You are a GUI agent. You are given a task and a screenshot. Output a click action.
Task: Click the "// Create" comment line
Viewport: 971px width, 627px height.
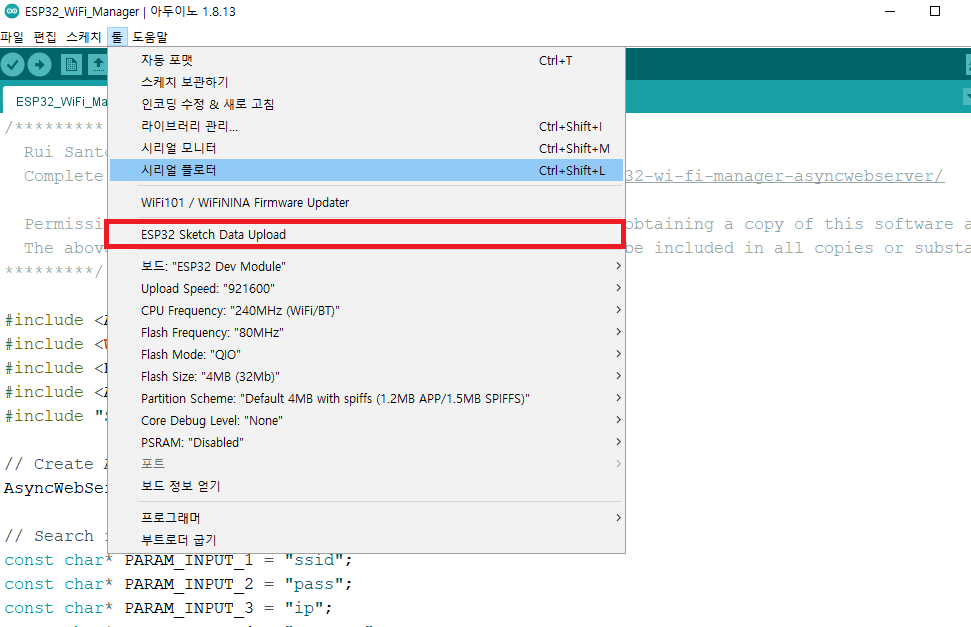point(56,464)
